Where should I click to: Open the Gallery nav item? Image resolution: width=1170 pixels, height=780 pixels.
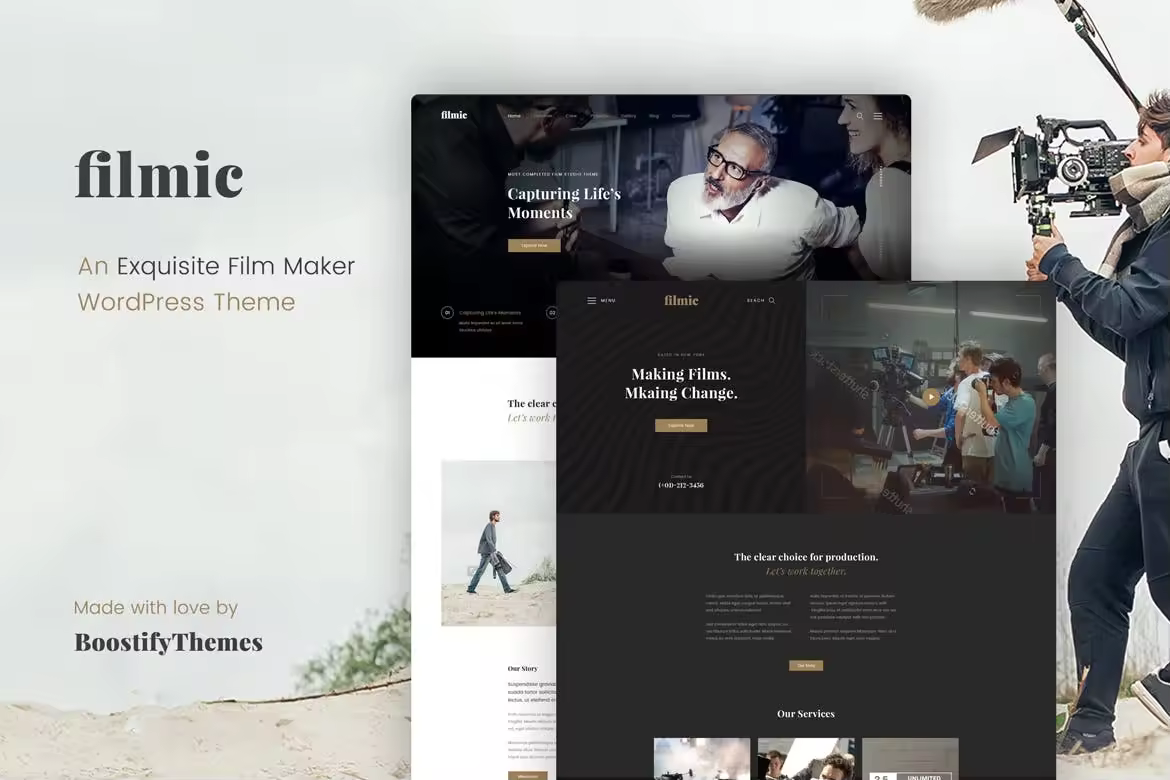click(x=628, y=116)
